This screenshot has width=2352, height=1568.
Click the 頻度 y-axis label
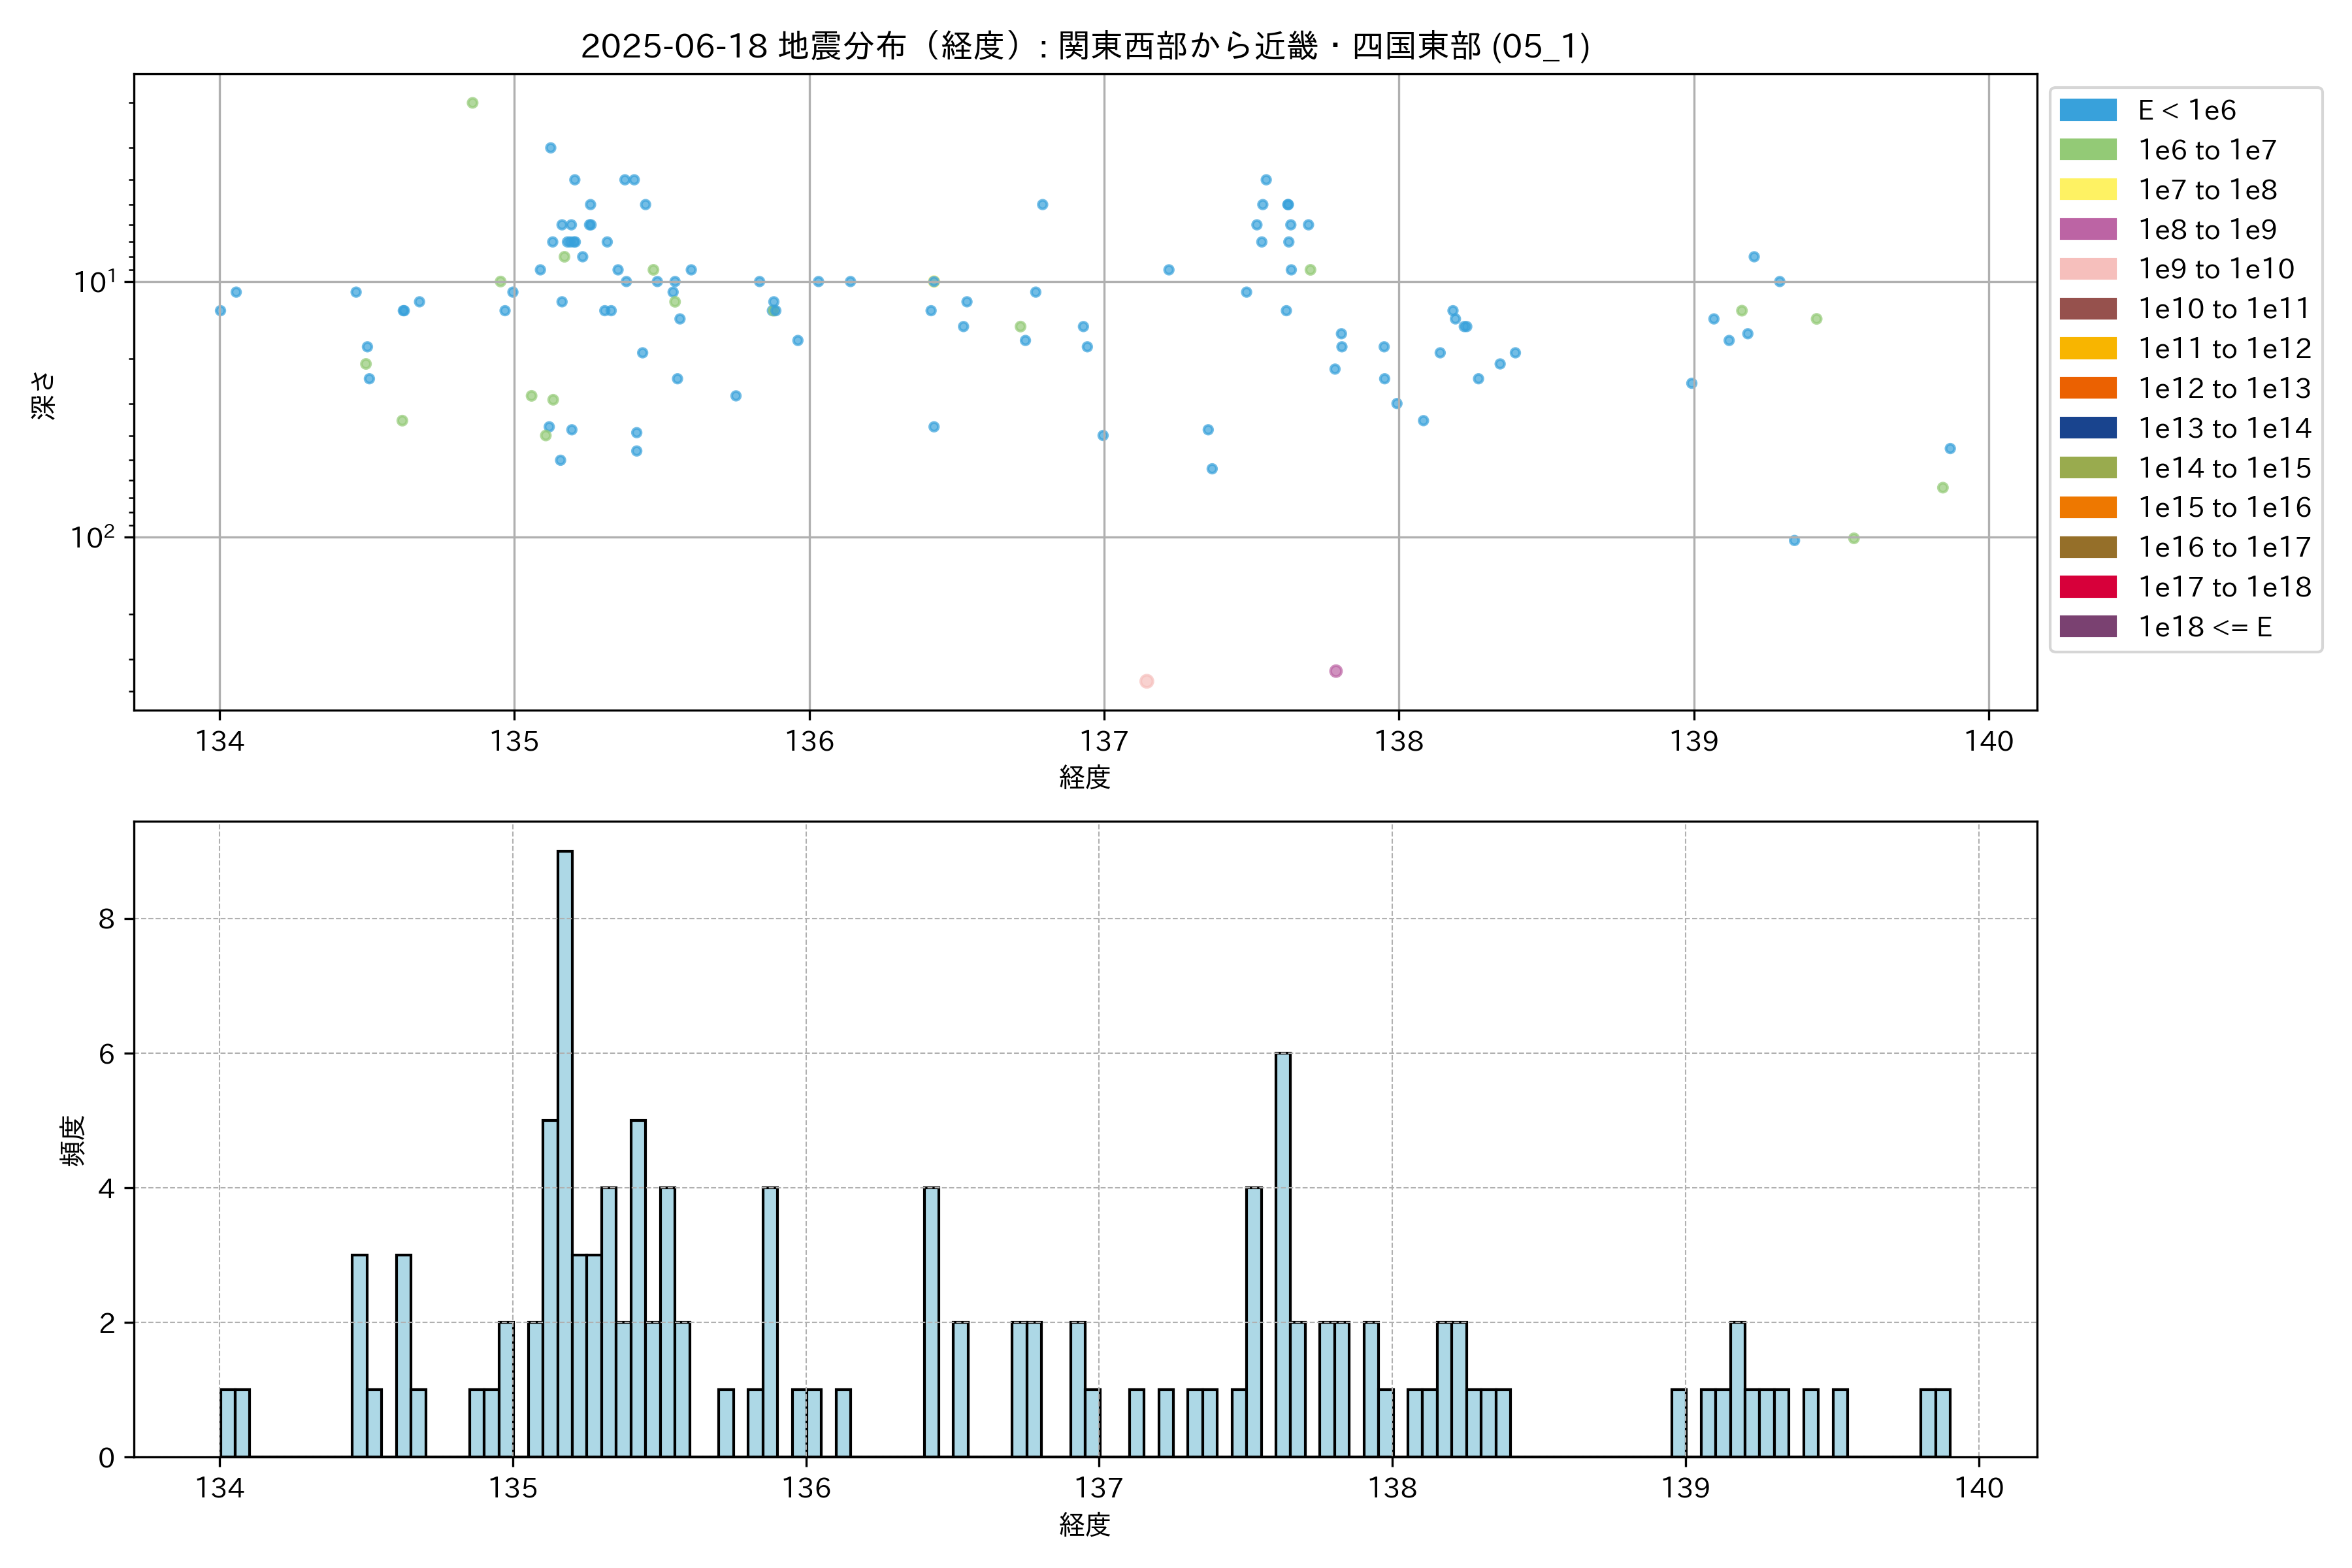72,1141
